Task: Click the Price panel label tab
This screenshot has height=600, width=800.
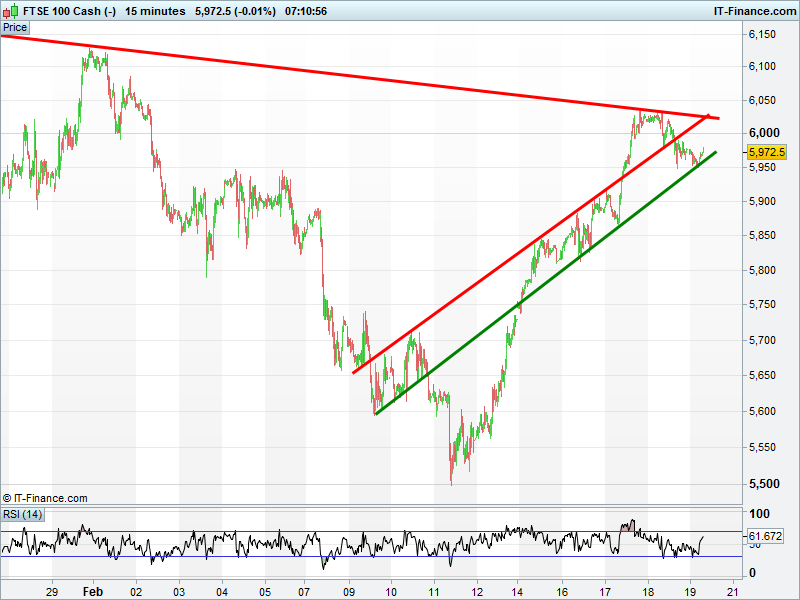Action: 15,28
